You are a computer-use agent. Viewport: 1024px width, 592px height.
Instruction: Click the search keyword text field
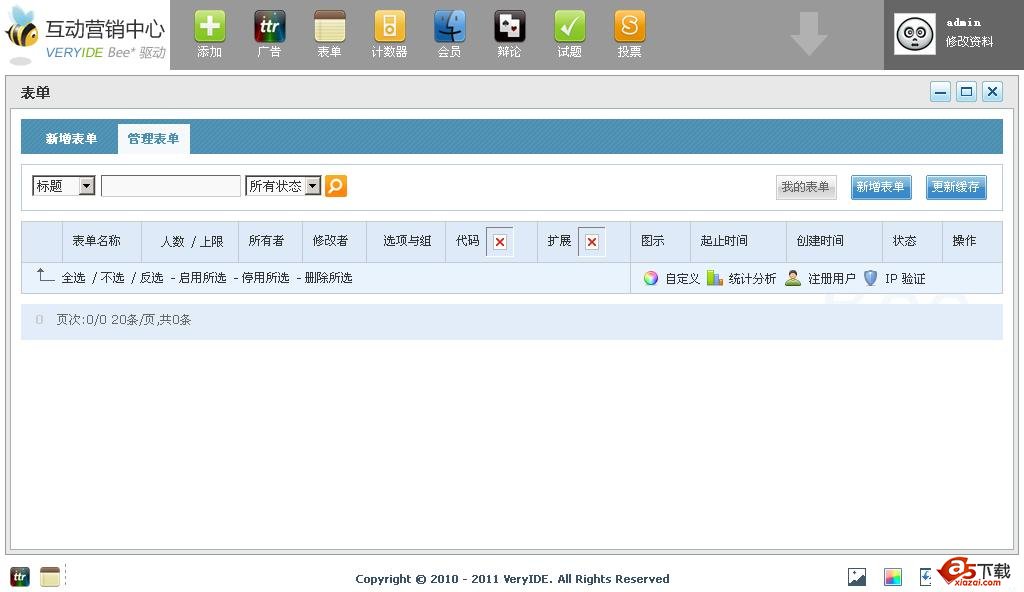point(171,186)
